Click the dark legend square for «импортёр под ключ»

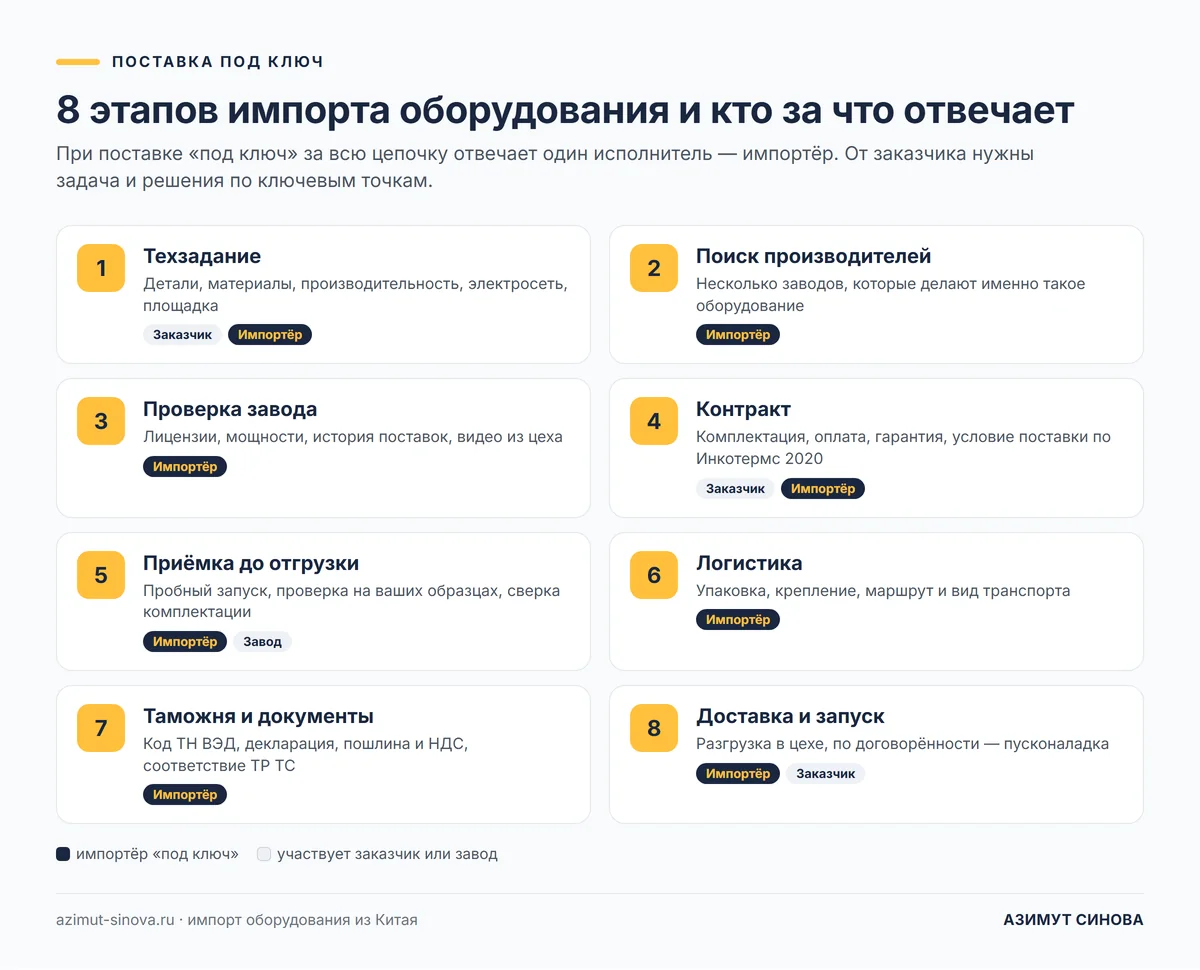[63, 854]
